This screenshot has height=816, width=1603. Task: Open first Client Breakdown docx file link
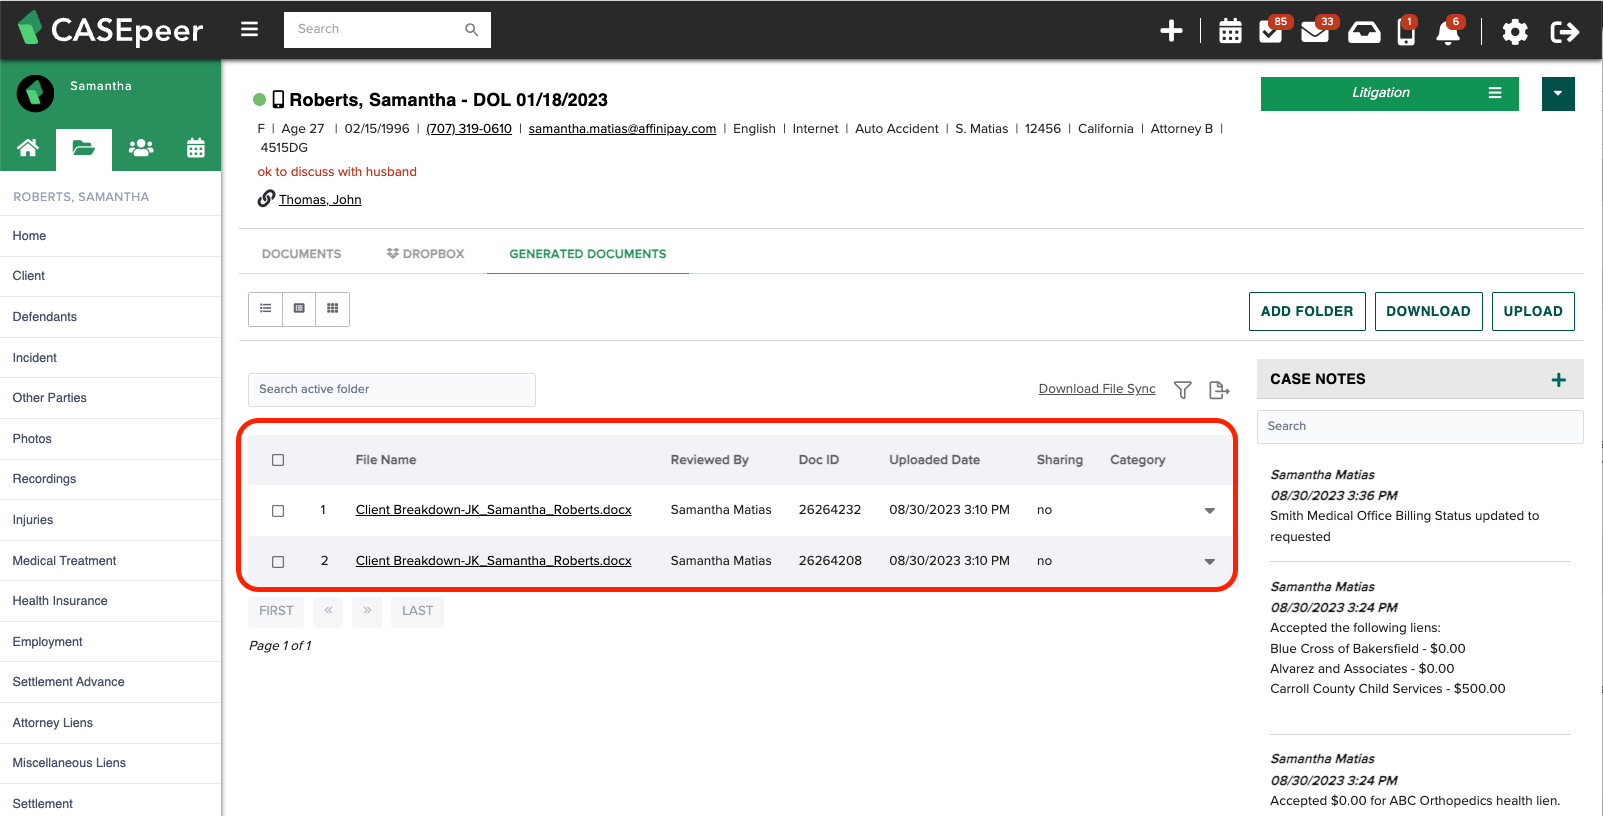[493, 510]
